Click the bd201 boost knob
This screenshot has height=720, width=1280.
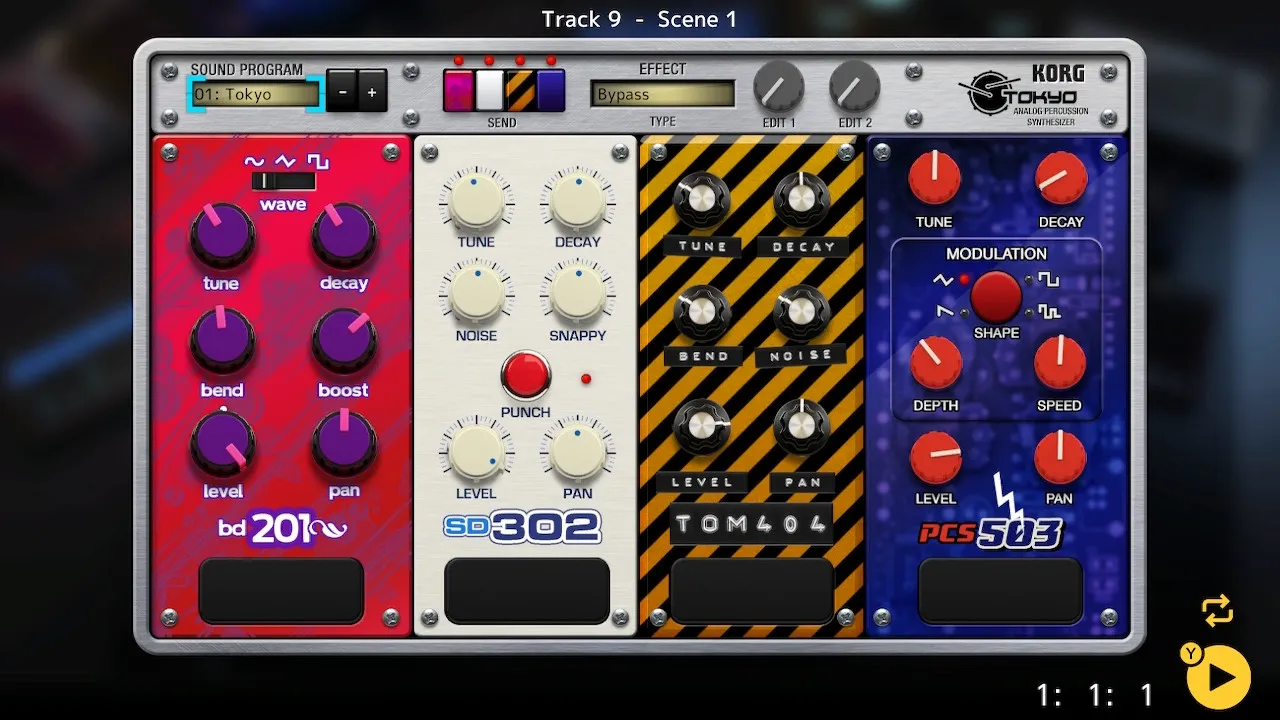(x=344, y=340)
